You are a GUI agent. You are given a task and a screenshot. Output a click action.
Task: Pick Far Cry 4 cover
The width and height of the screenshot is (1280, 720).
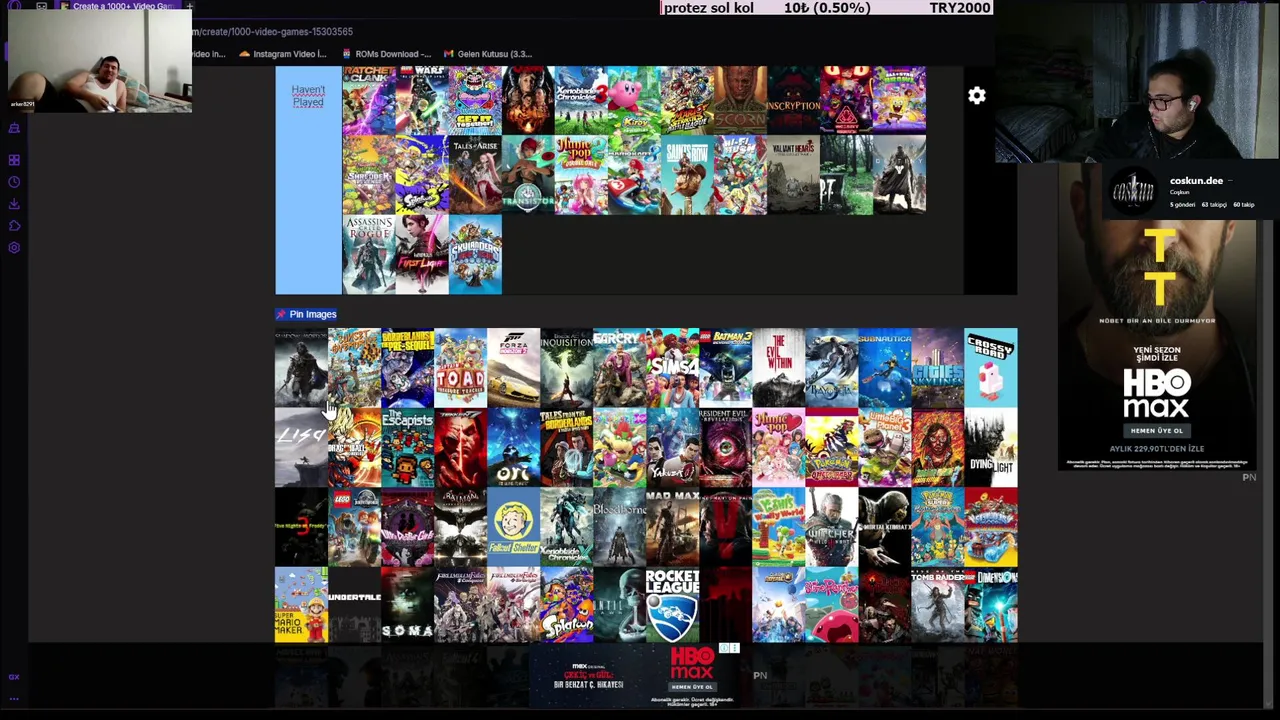pos(619,367)
